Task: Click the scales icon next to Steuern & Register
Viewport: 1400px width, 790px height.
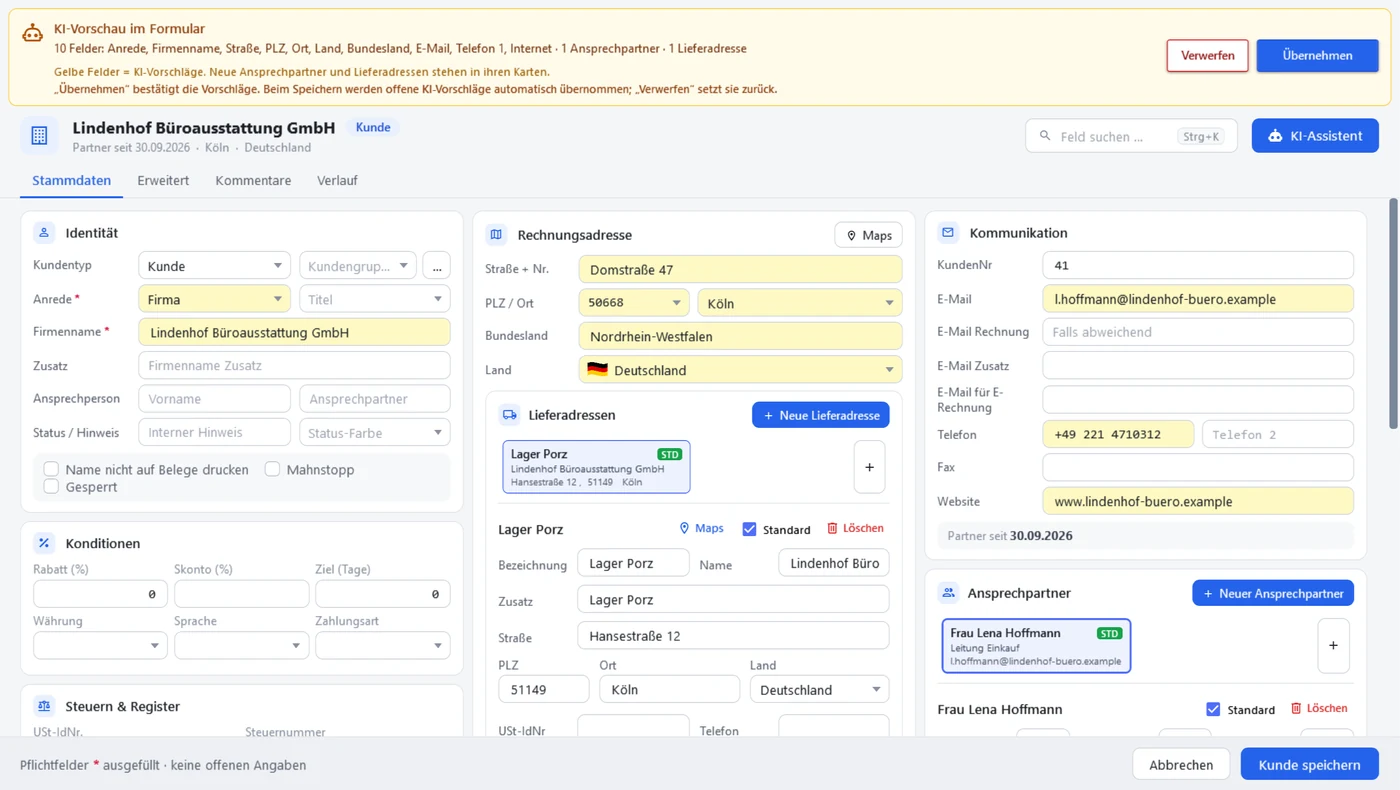Action: point(44,706)
